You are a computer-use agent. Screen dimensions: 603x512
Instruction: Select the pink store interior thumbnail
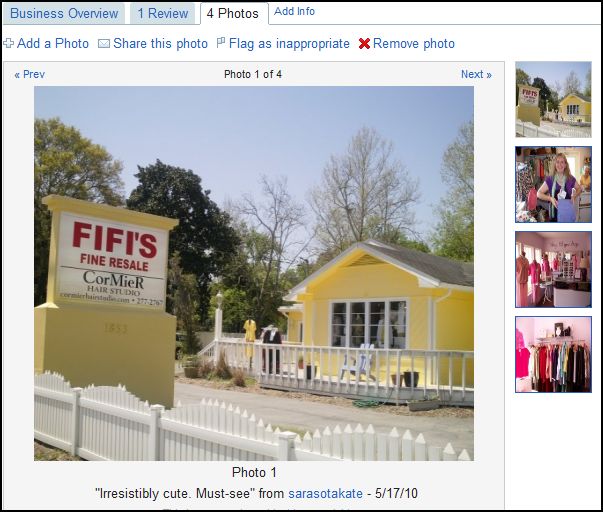click(x=553, y=269)
